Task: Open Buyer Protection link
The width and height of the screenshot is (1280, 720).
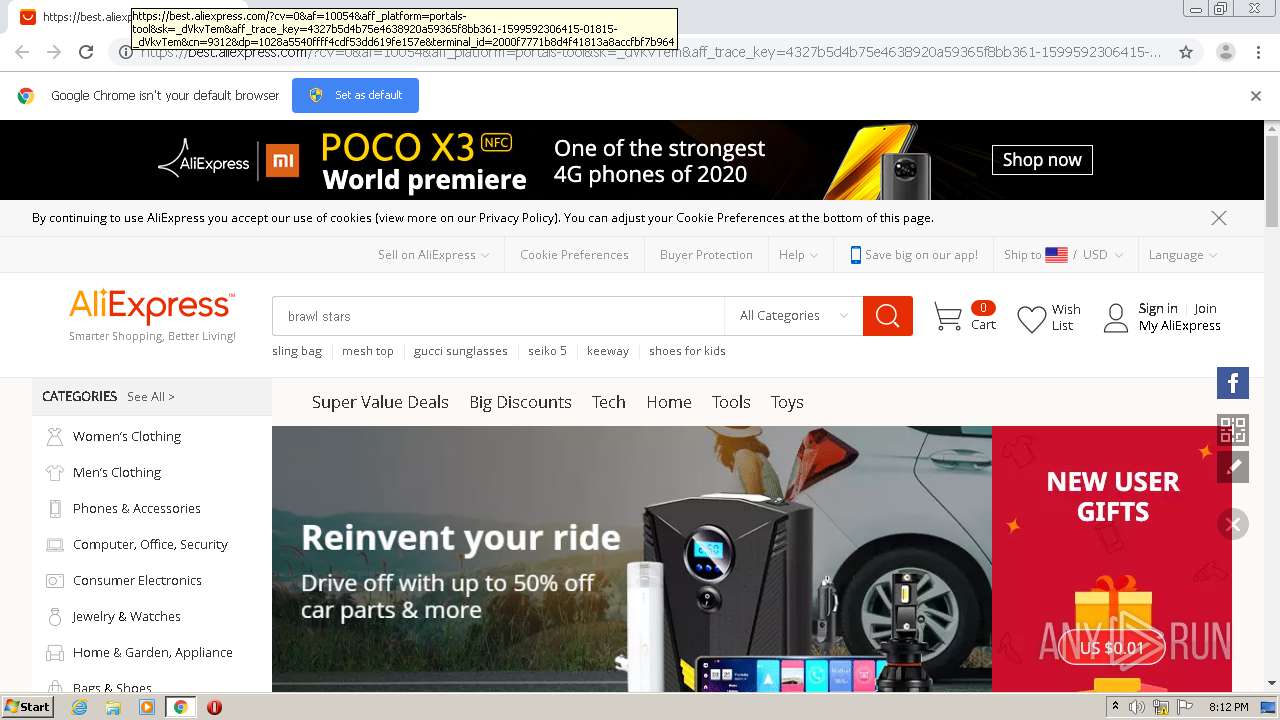Action: coord(706,255)
